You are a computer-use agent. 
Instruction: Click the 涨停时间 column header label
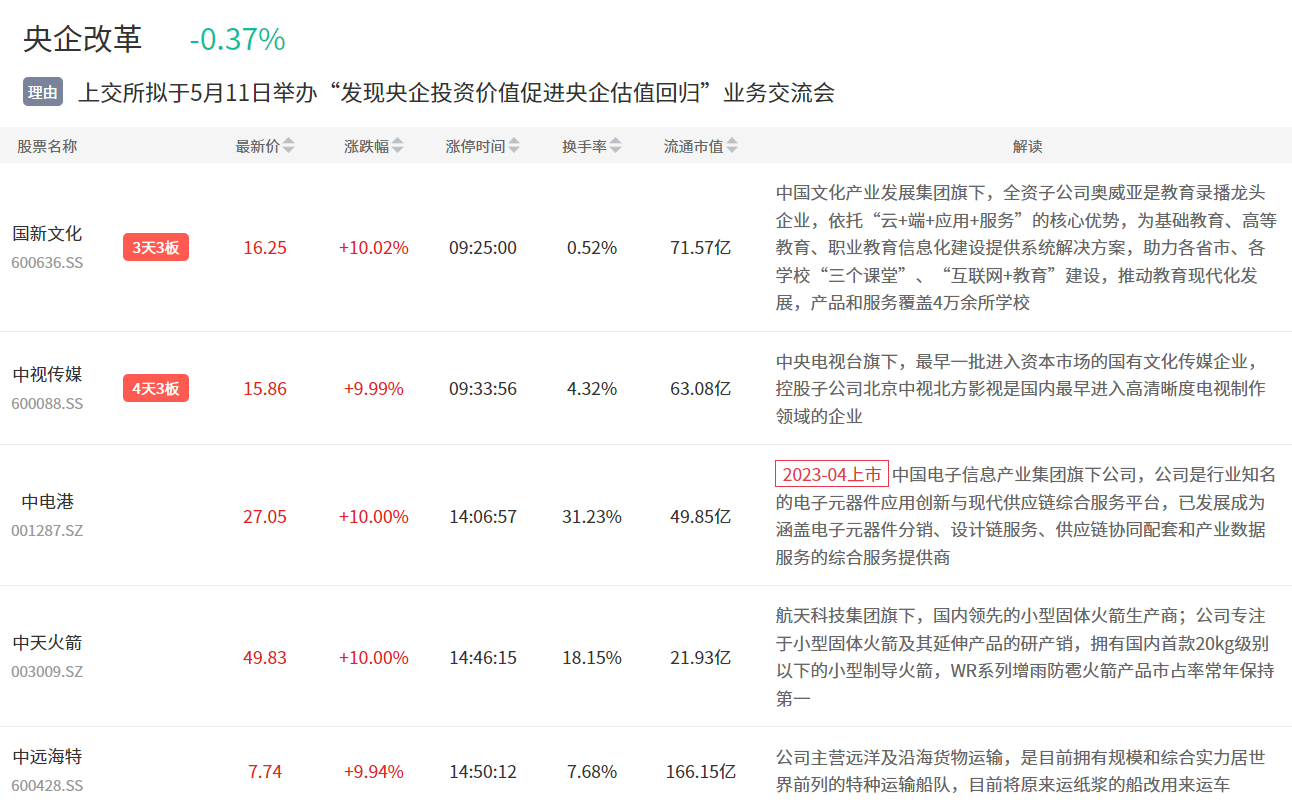click(x=475, y=146)
